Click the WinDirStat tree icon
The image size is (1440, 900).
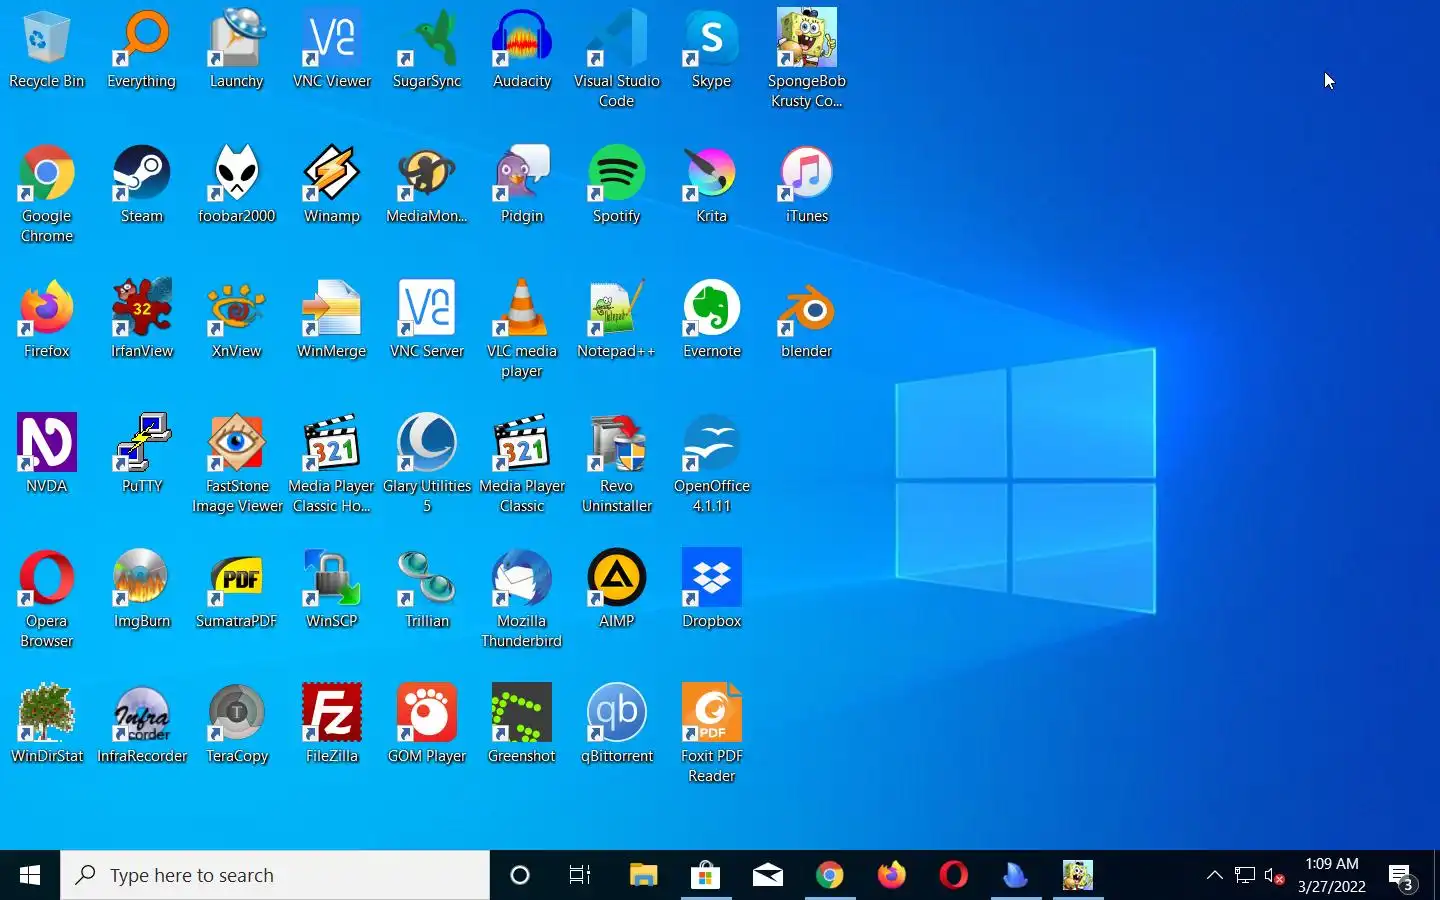click(47, 712)
